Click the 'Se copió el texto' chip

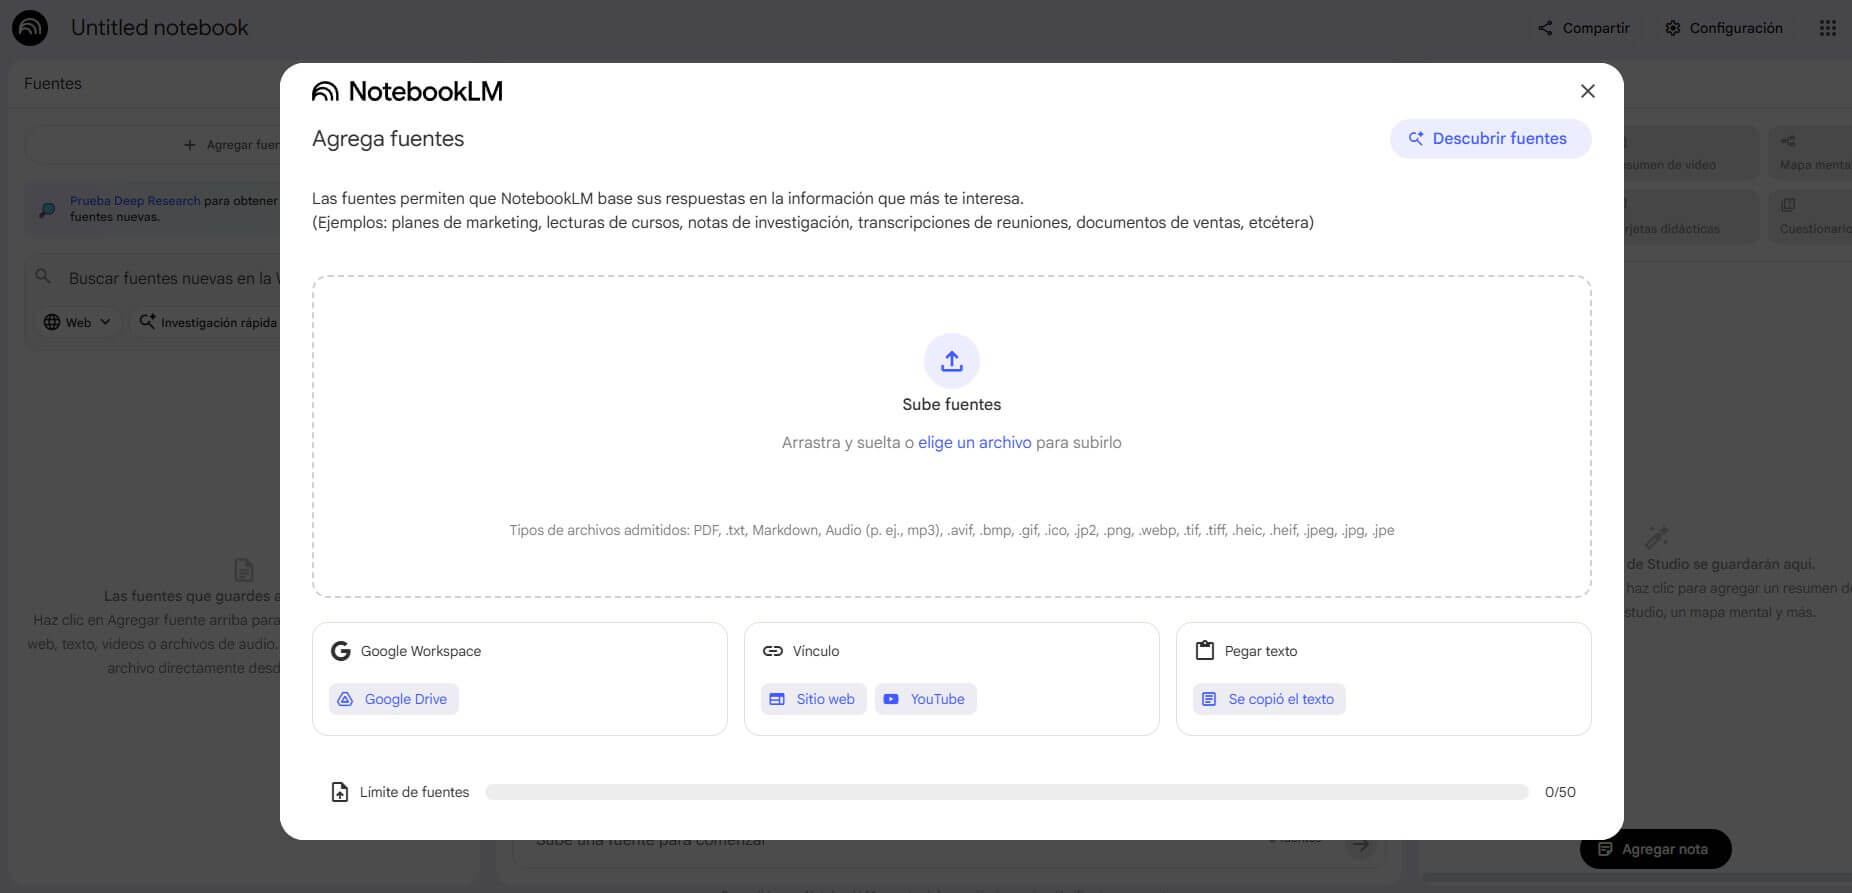click(x=1269, y=699)
